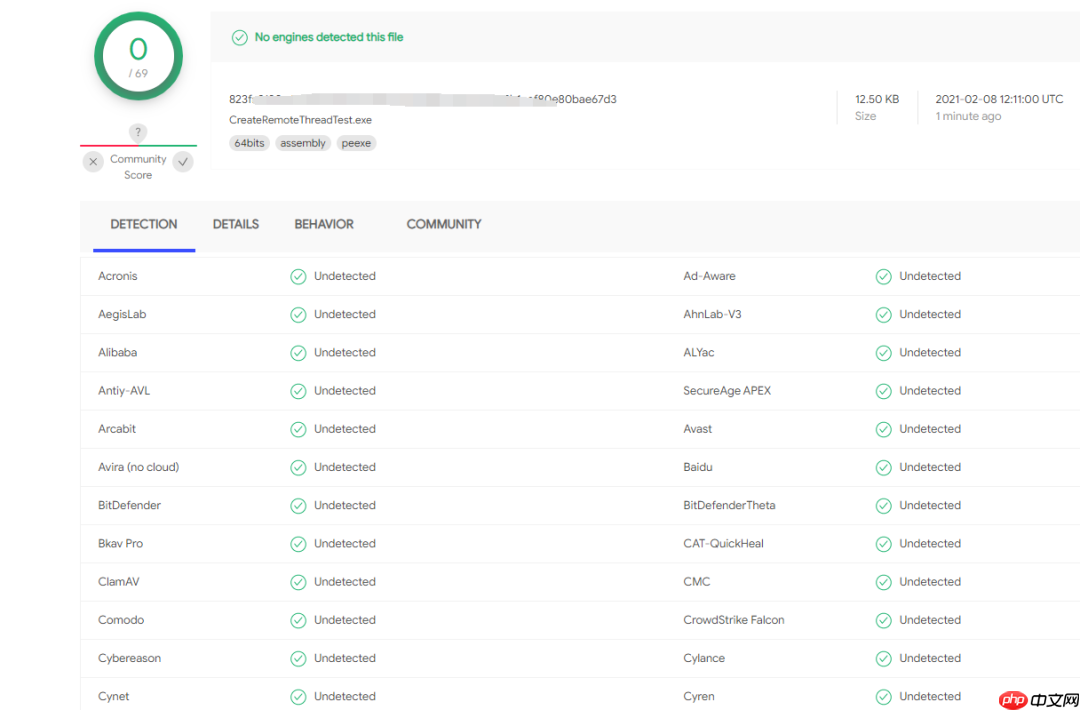Click the green check icon beside Acronis
Viewport: 1080px width, 710px height.
298,277
